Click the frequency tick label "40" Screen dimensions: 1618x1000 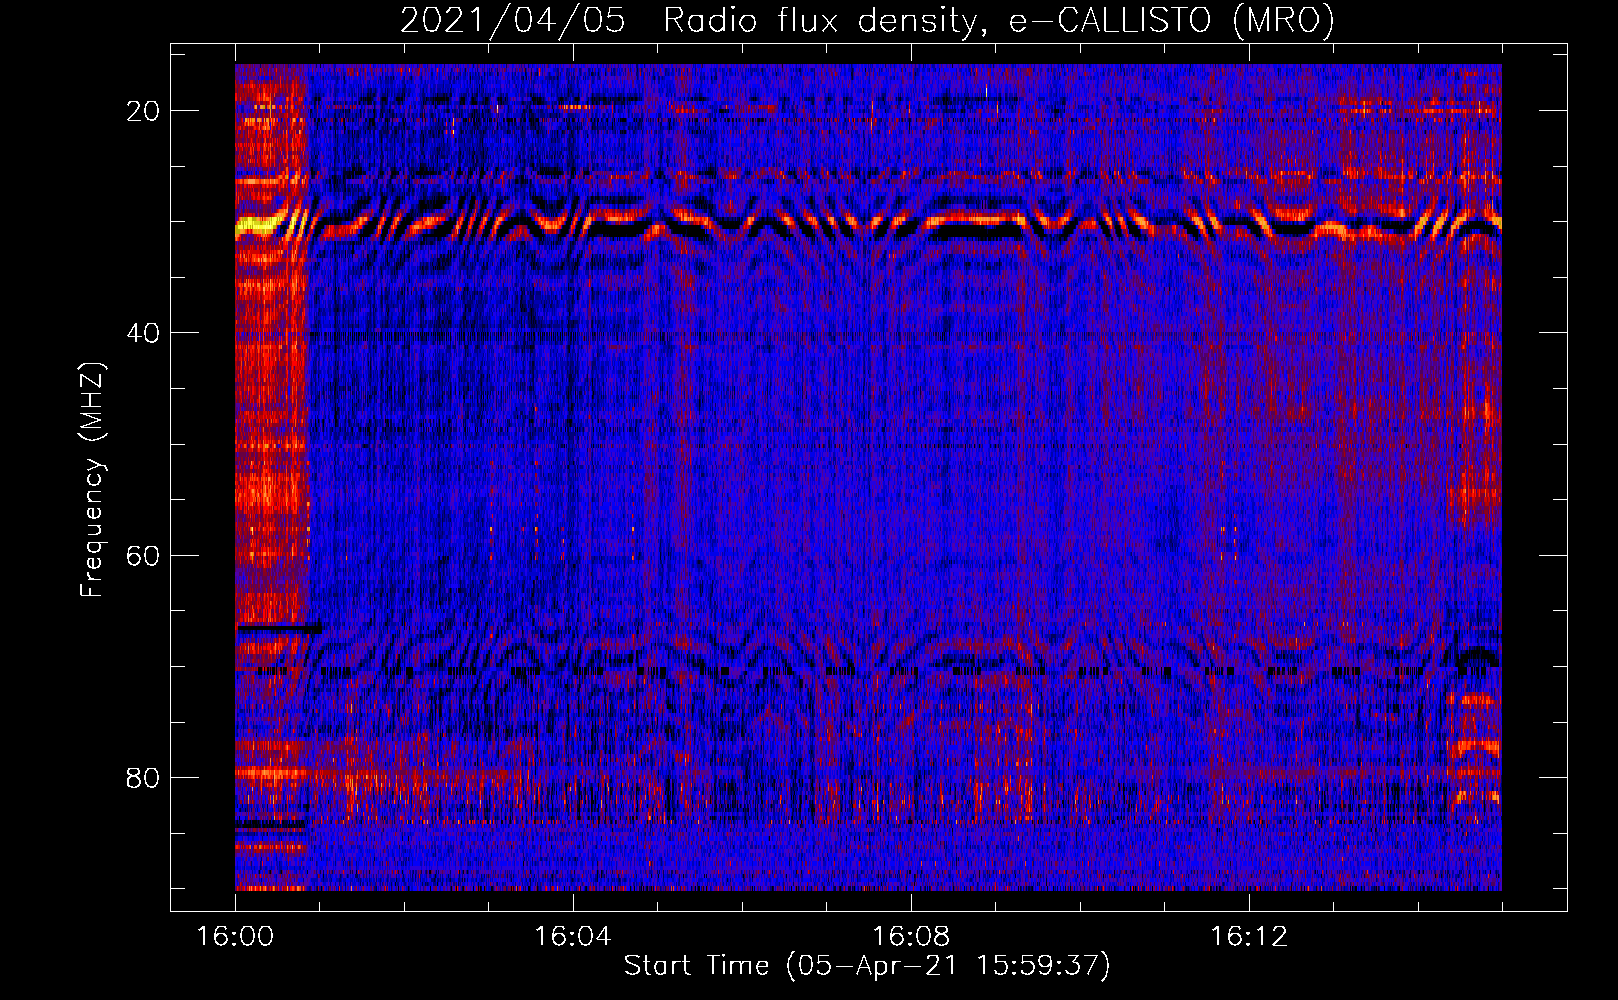point(143,333)
